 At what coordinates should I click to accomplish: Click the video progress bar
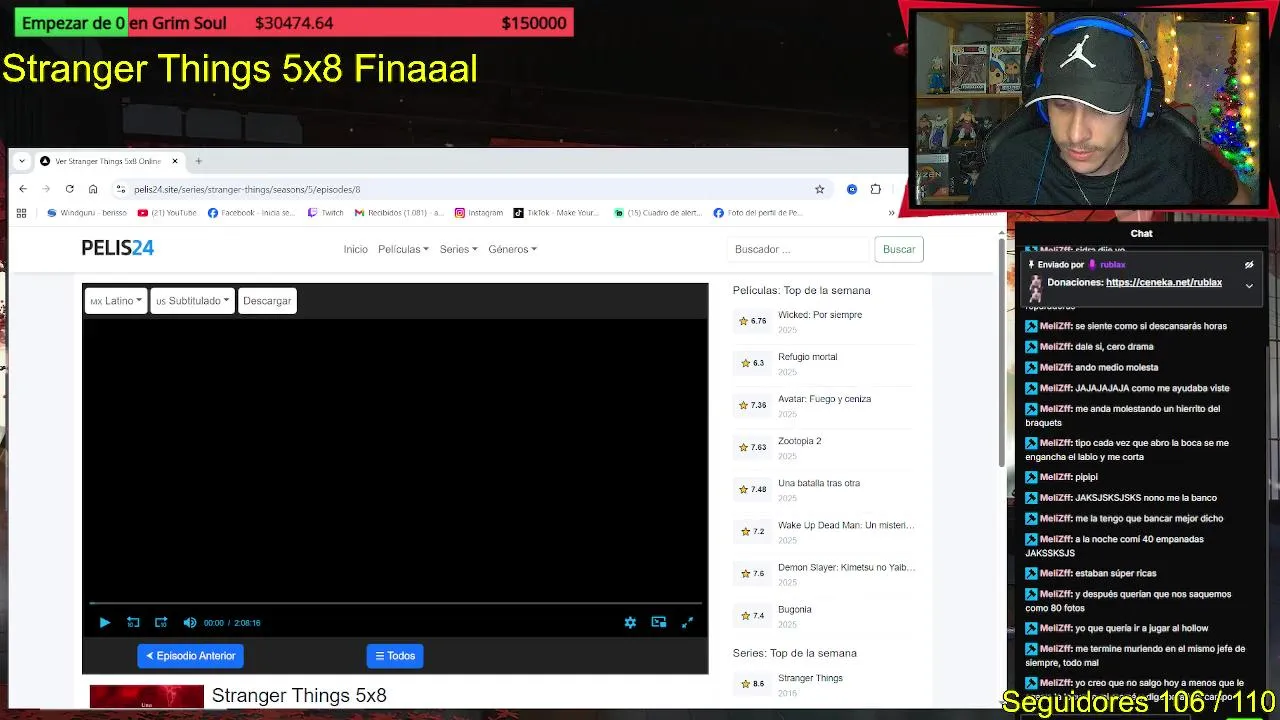point(395,603)
